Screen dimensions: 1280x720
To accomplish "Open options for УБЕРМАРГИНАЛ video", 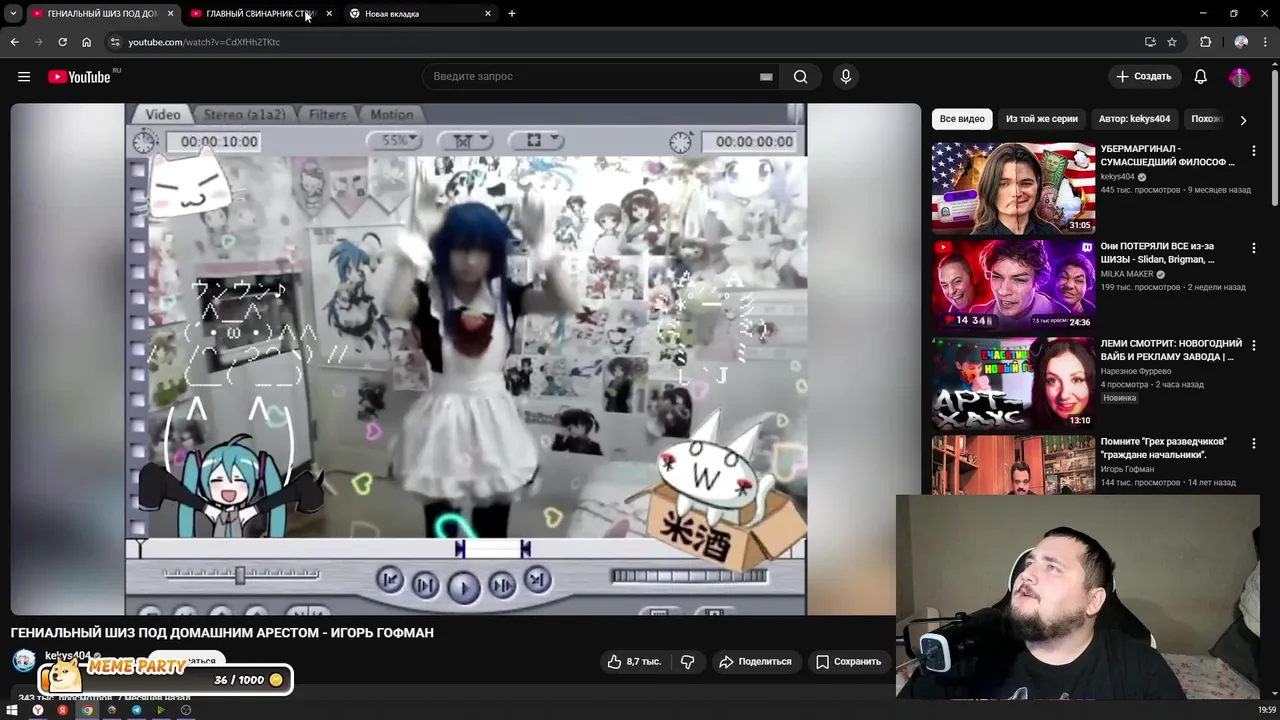I will [x=1253, y=151].
